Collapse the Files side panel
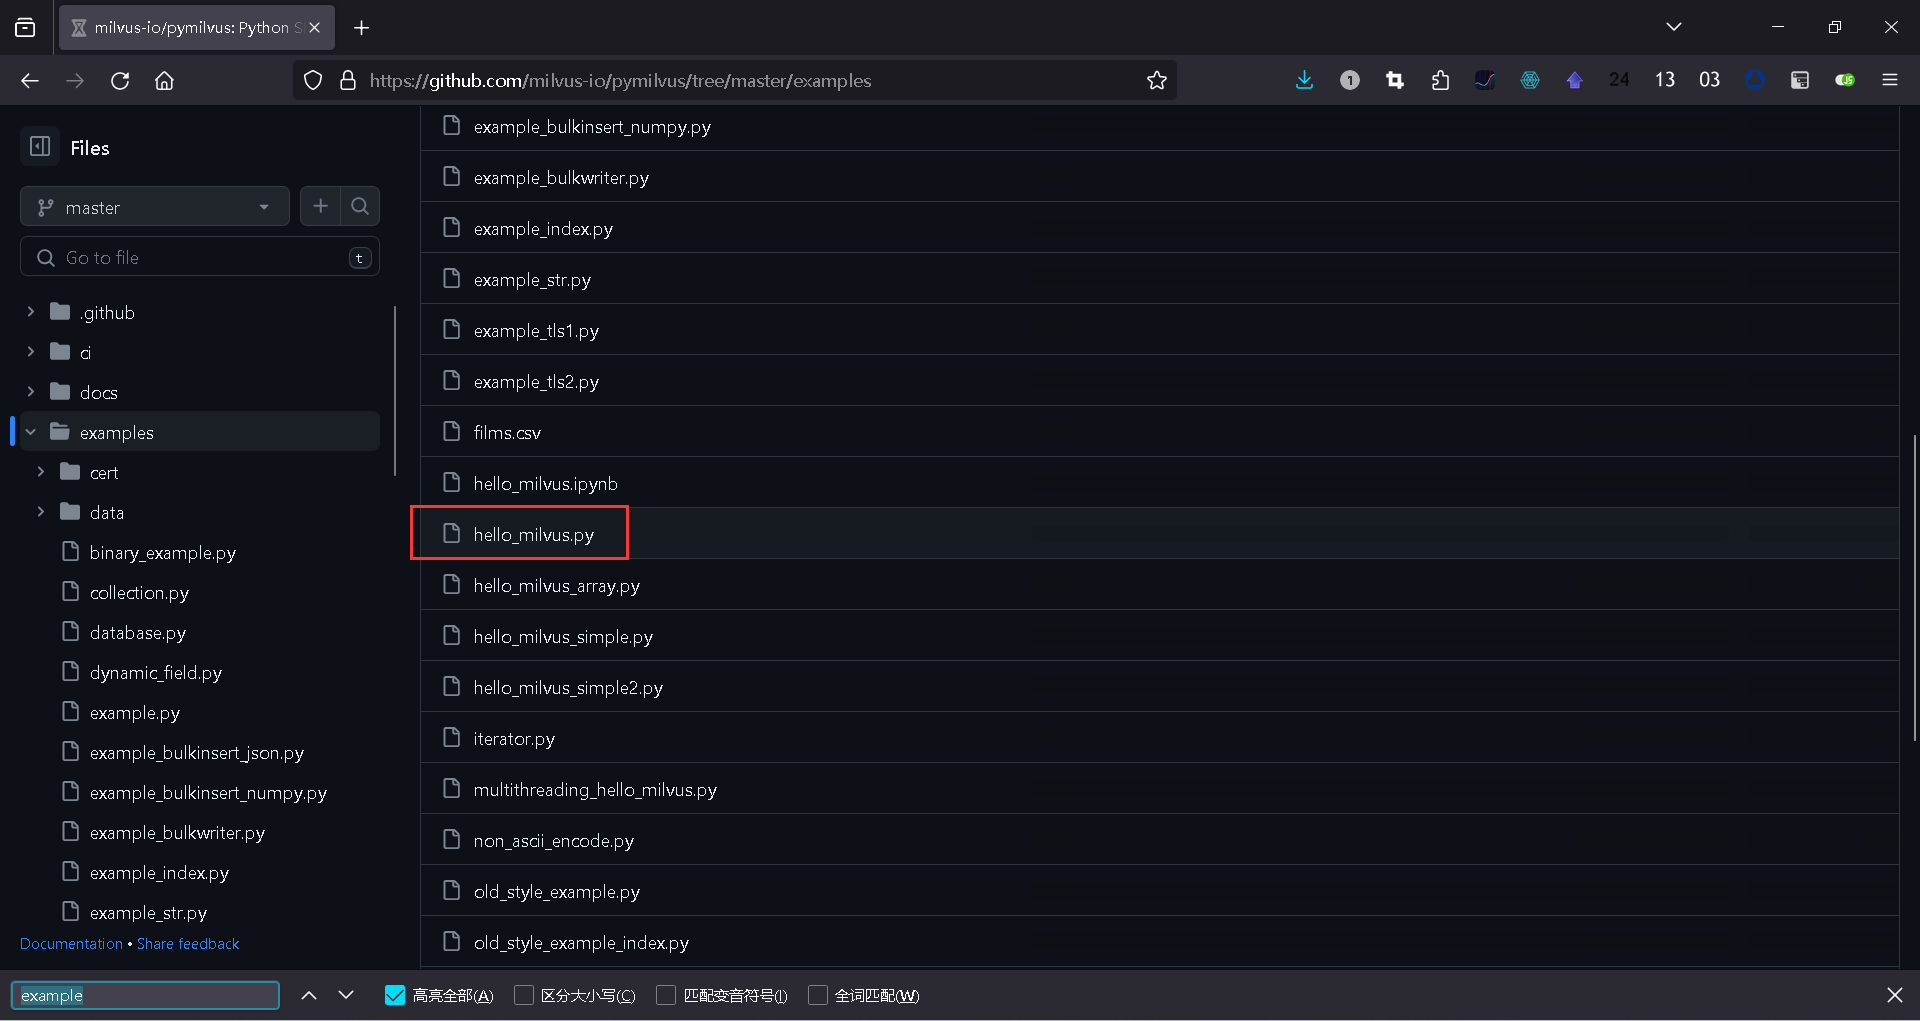 coord(40,147)
